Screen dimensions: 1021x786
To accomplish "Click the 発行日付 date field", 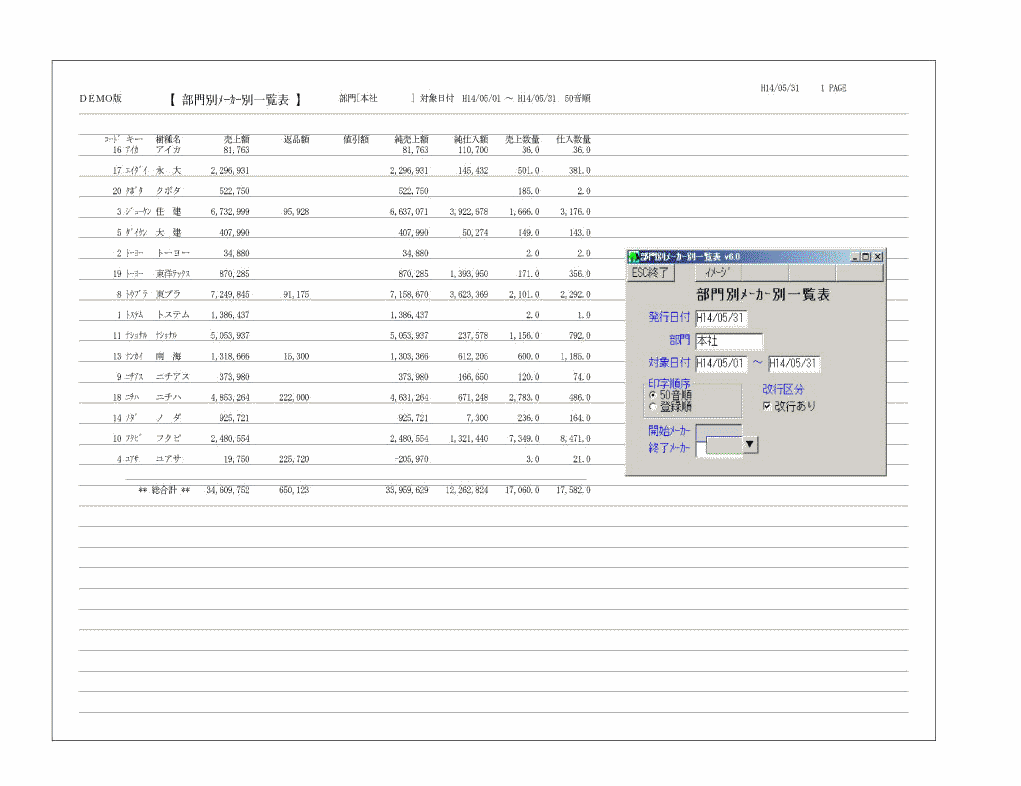I will 721,318.
